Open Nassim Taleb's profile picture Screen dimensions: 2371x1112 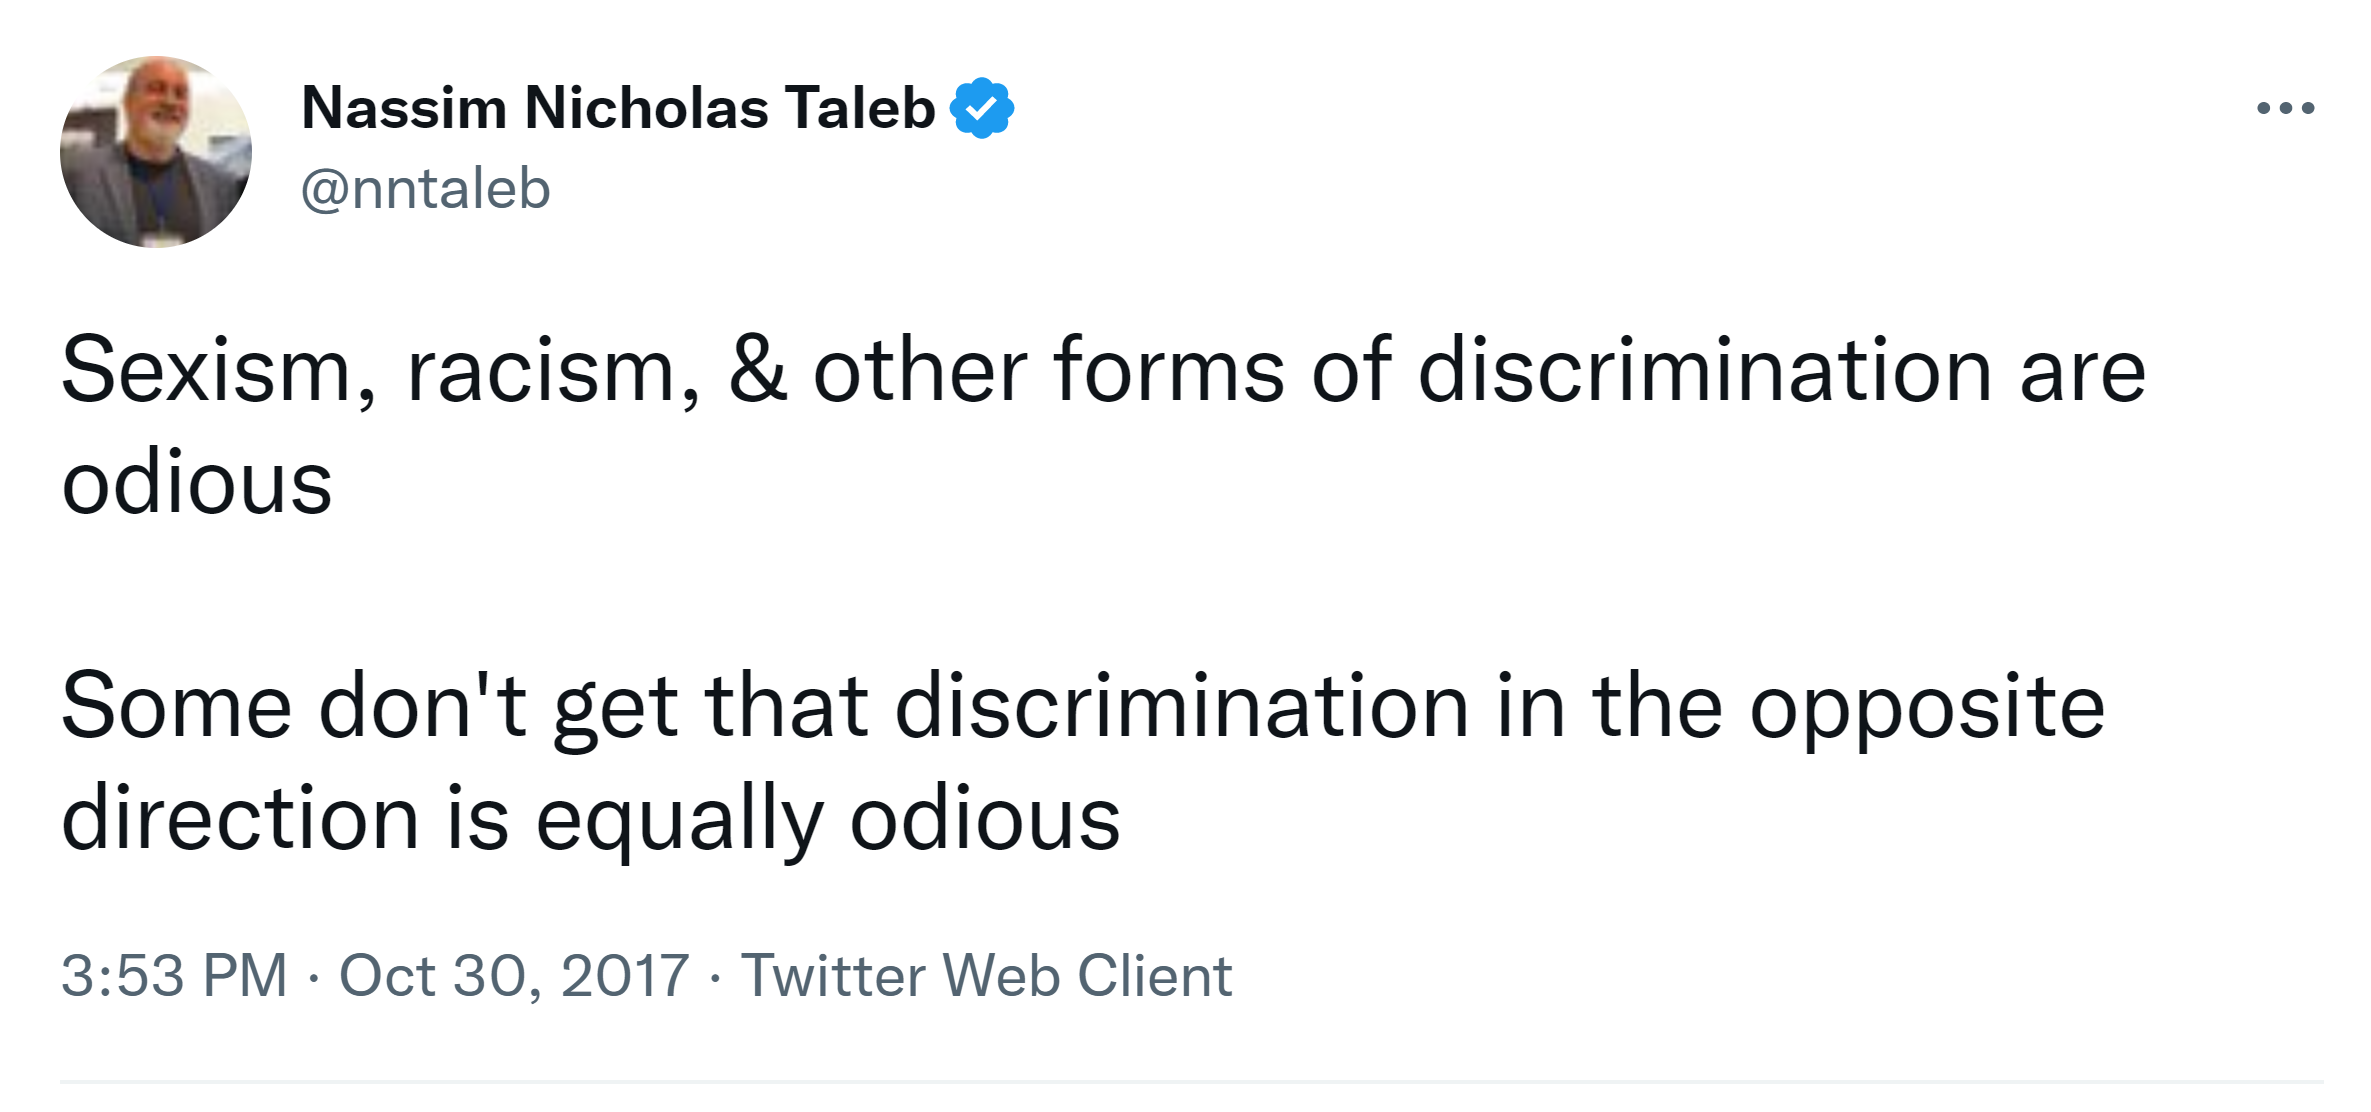coord(156,152)
